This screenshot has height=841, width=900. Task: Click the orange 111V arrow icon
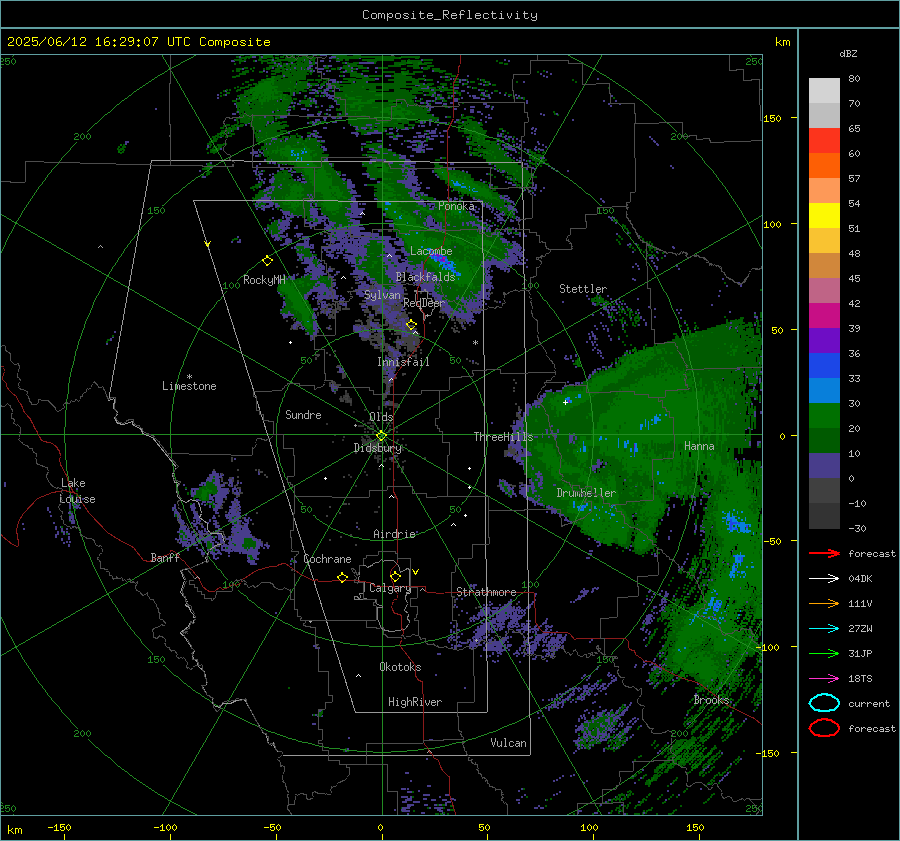click(x=824, y=603)
